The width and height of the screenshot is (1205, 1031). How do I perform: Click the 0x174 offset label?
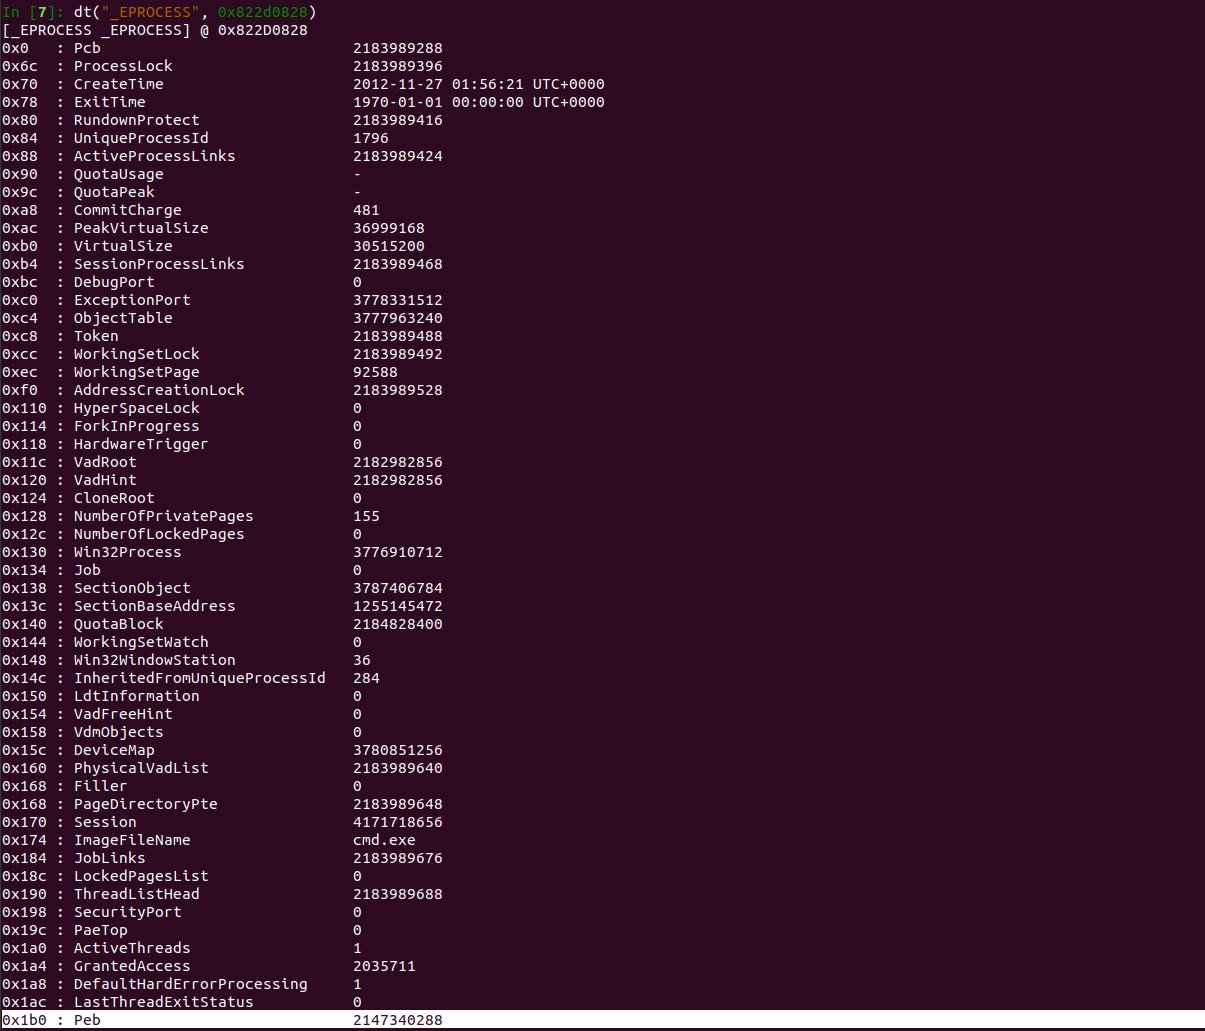[x=20, y=840]
